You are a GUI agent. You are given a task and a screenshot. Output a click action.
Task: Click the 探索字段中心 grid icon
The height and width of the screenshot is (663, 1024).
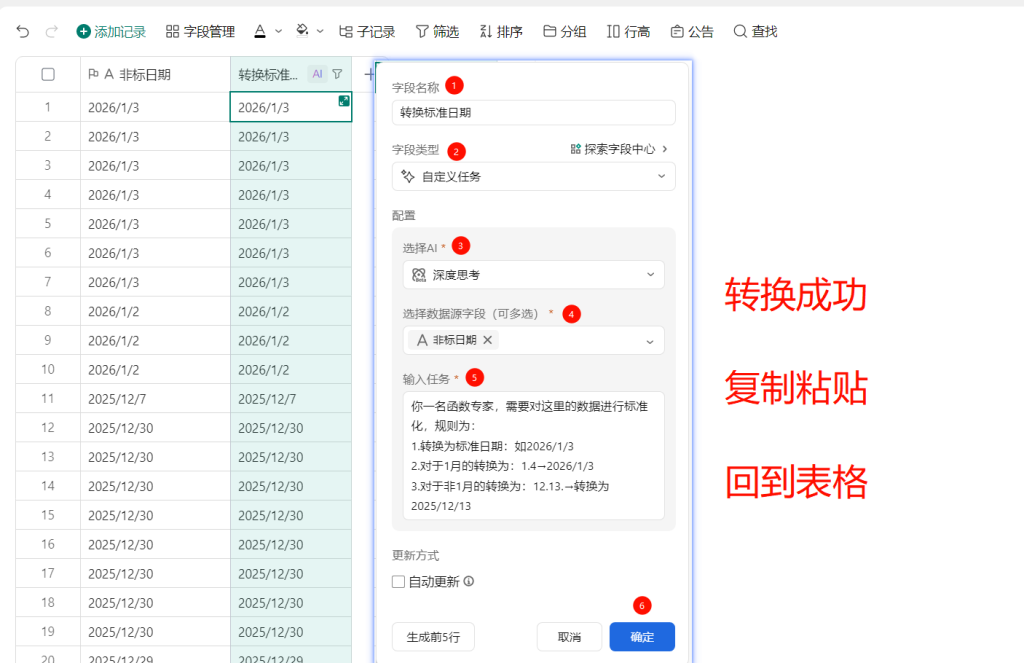[575, 149]
